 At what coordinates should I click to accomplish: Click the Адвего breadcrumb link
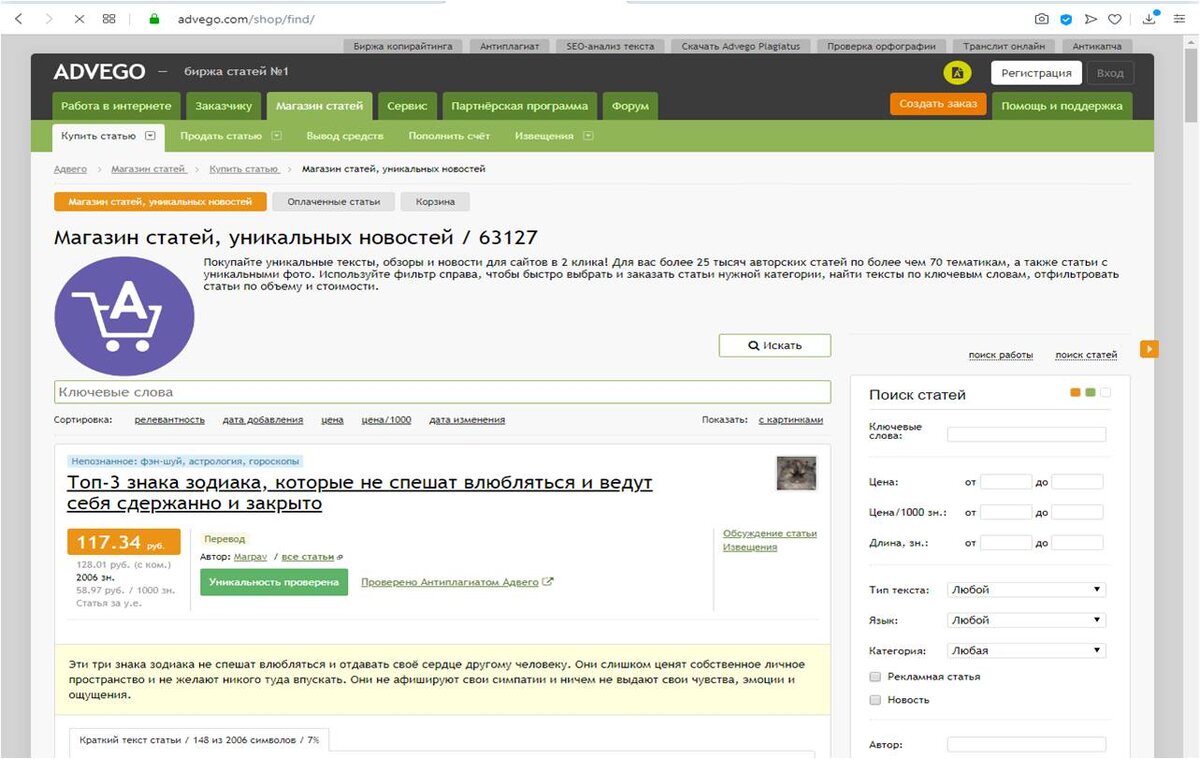pos(70,169)
